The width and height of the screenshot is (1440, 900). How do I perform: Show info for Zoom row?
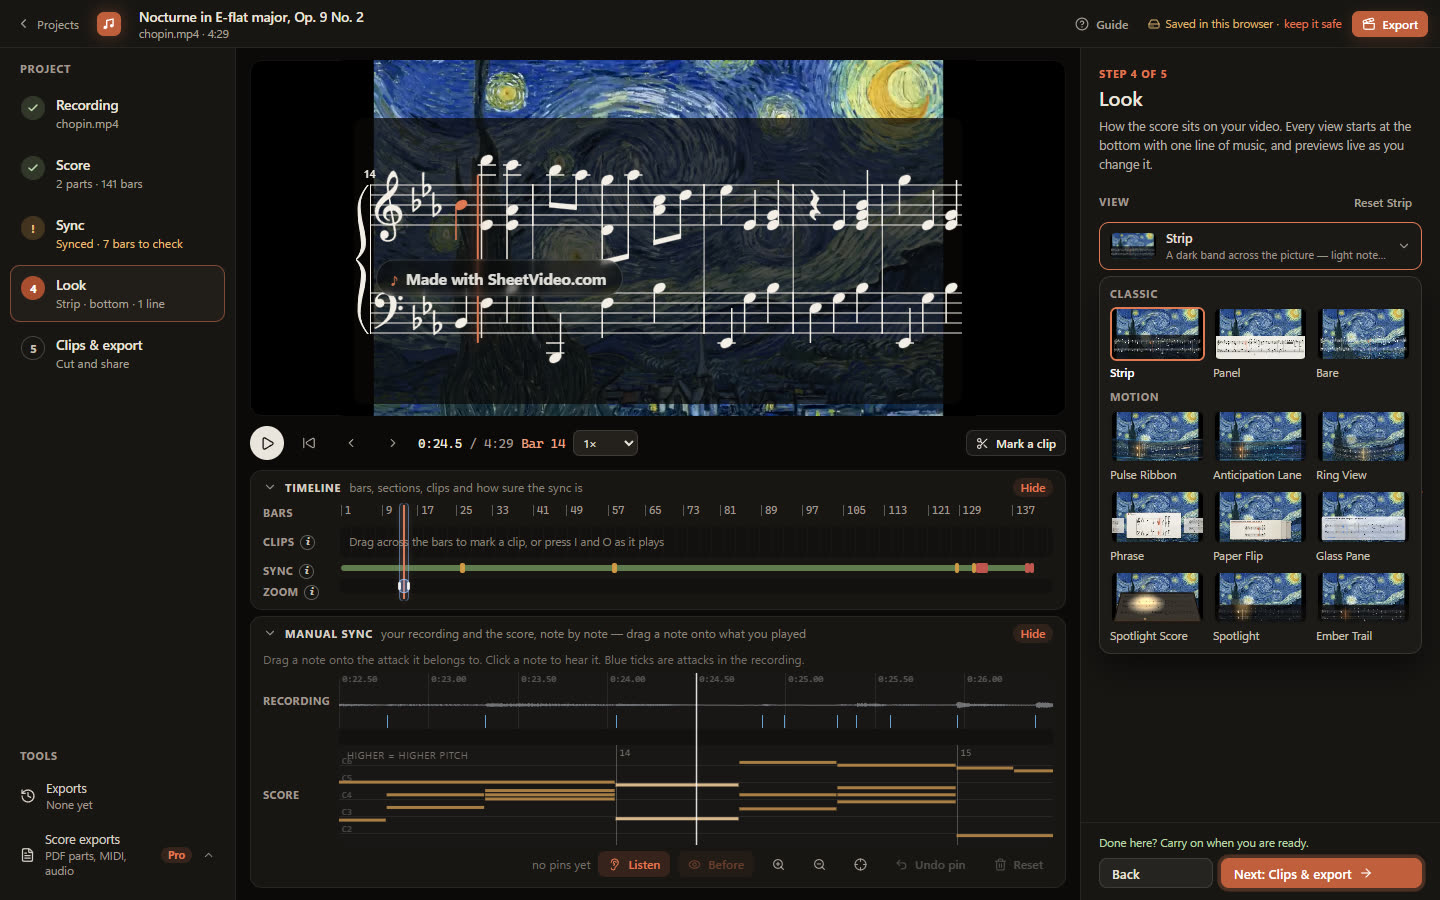point(312,592)
